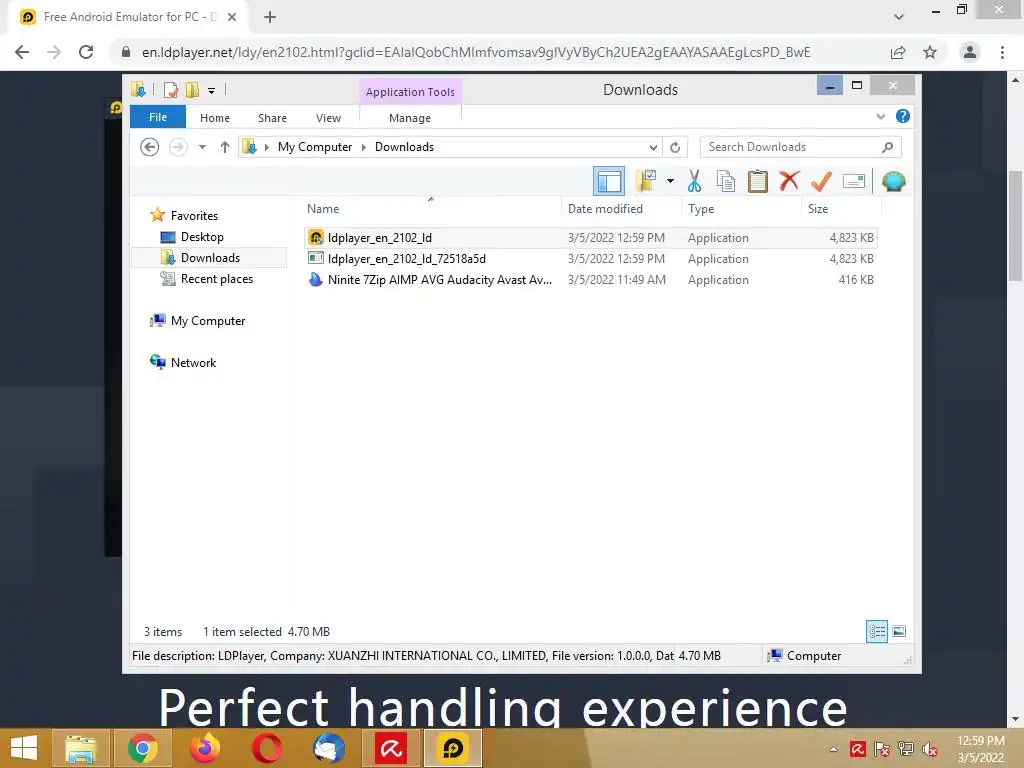1024x768 pixels.
Task: Click the Copy icon in Explorer toolbar
Action: coord(726,182)
